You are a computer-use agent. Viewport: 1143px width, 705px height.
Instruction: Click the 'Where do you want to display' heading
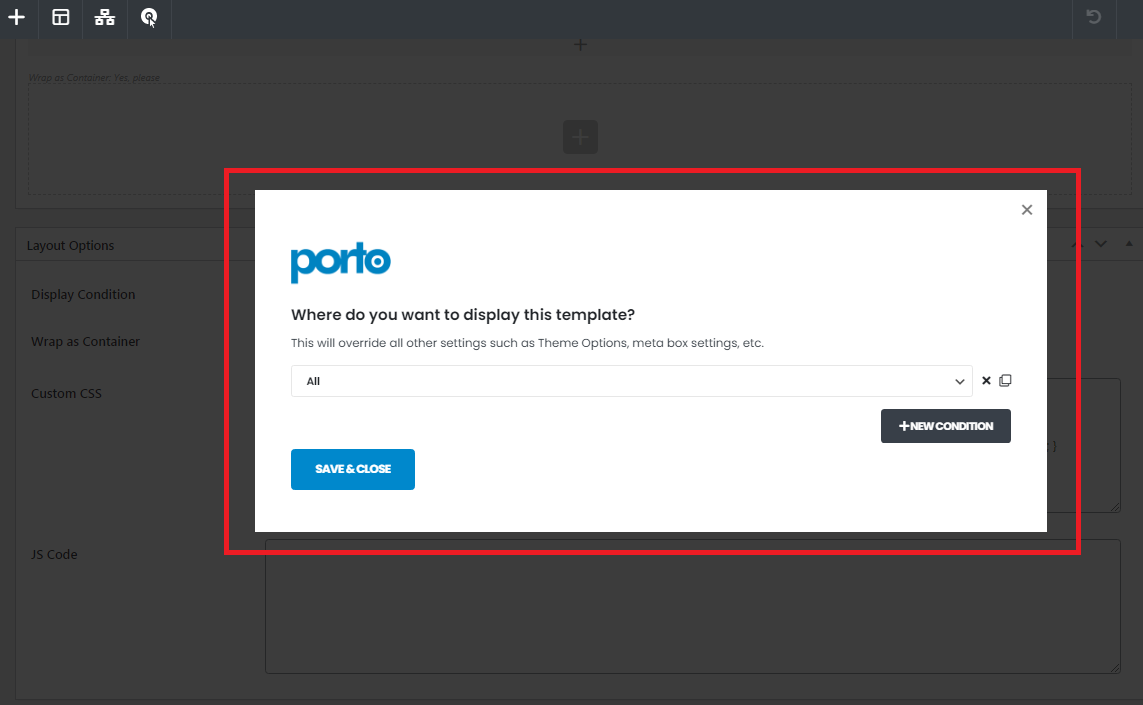point(463,315)
